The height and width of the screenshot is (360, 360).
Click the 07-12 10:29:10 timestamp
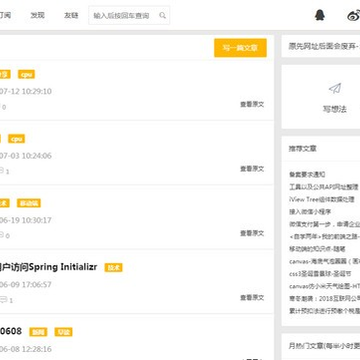(26, 91)
